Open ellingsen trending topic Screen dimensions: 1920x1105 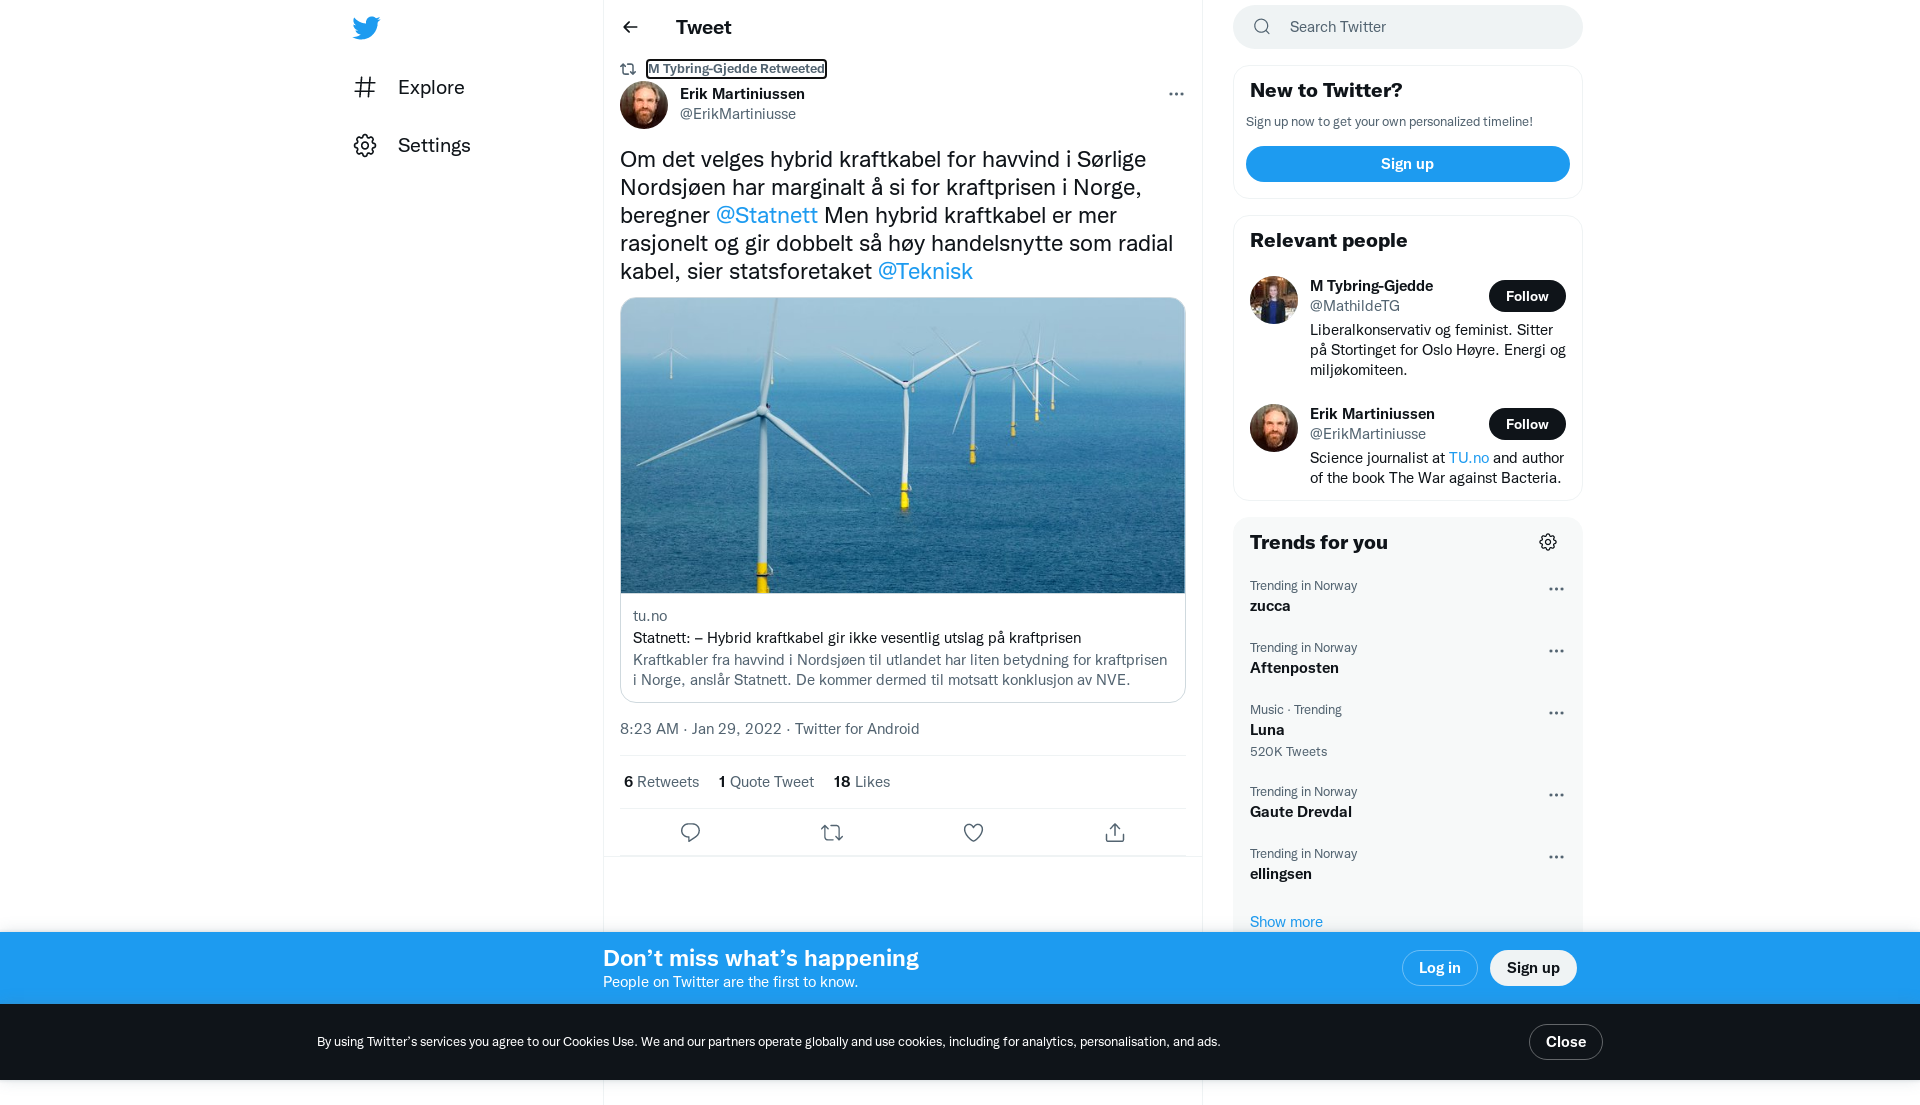(x=1281, y=874)
